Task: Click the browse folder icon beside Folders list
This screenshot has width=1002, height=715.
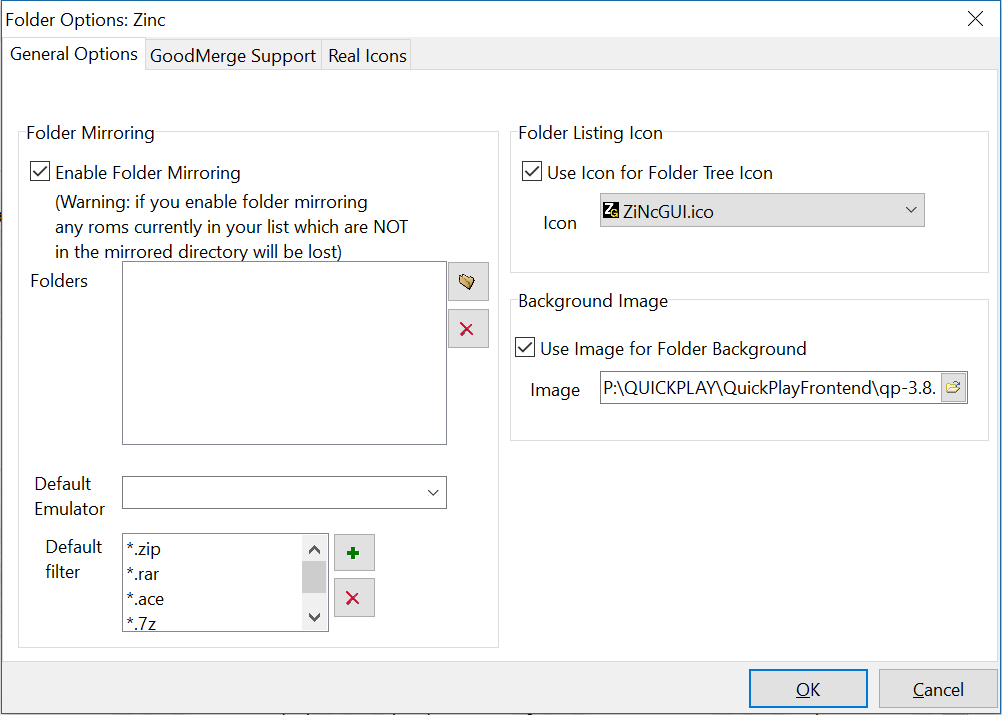Action: [468, 281]
